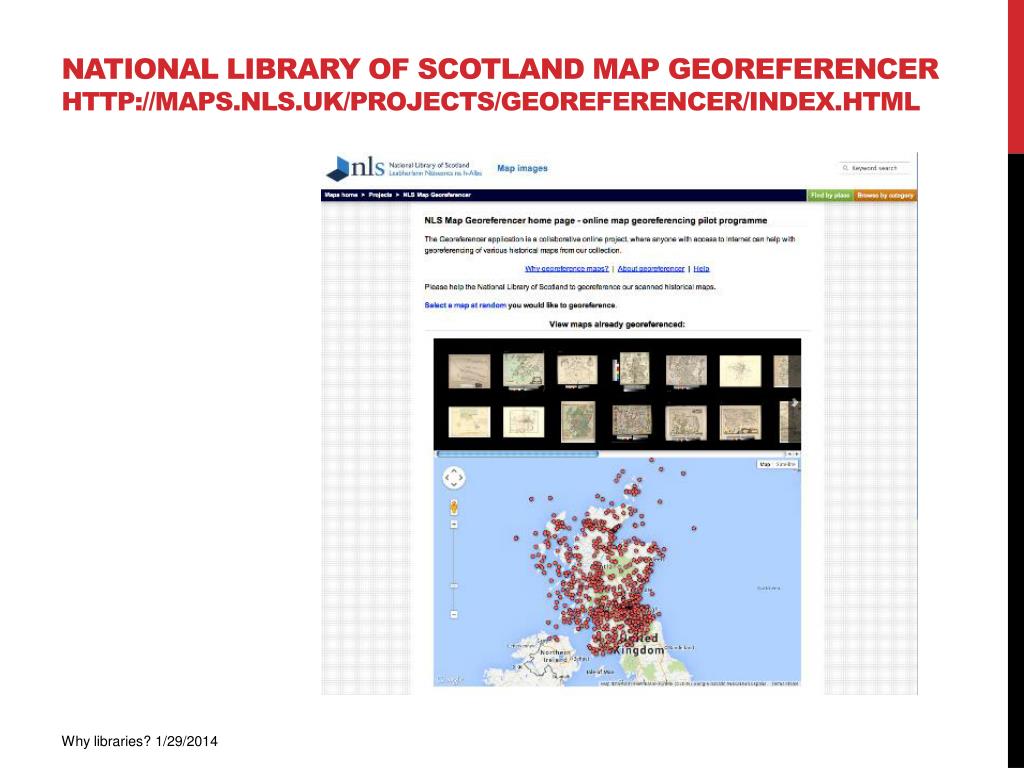Click 'Select a map at random' link
Image resolution: width=1024 pixels, height=768 pixels.
[x=465, y=305]
